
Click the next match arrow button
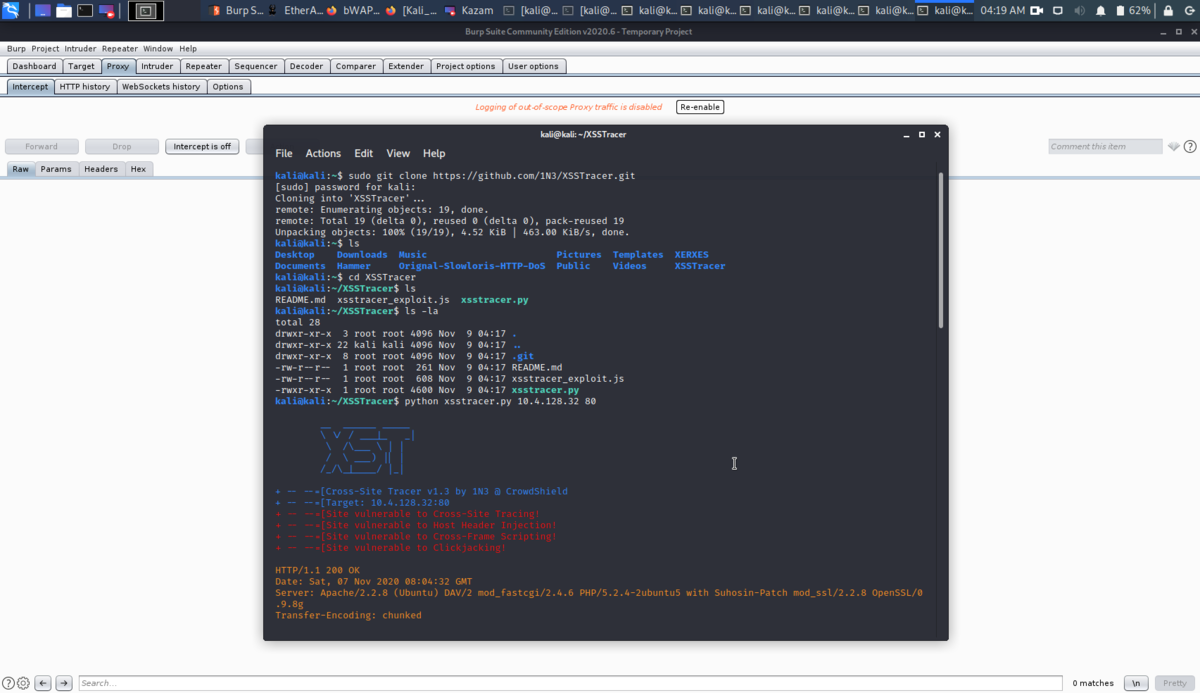click(64, 683)
